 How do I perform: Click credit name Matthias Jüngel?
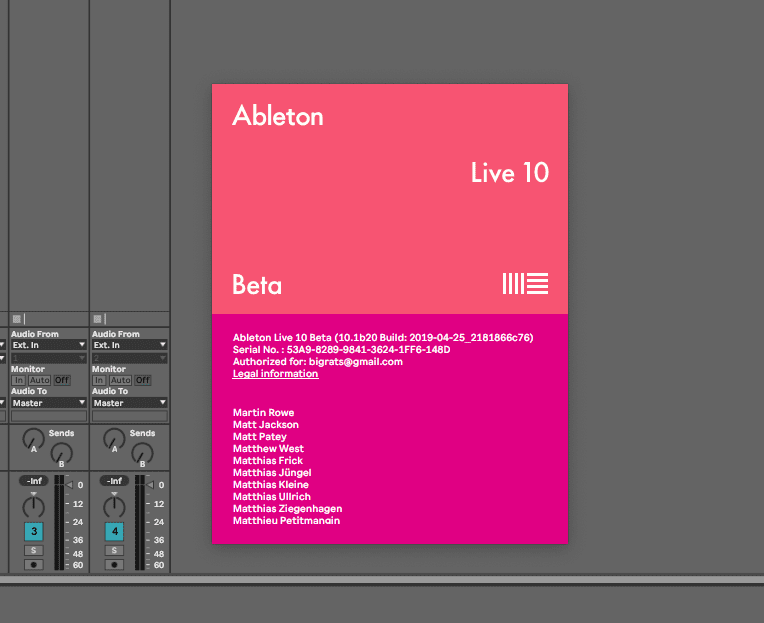coord(272,472)
